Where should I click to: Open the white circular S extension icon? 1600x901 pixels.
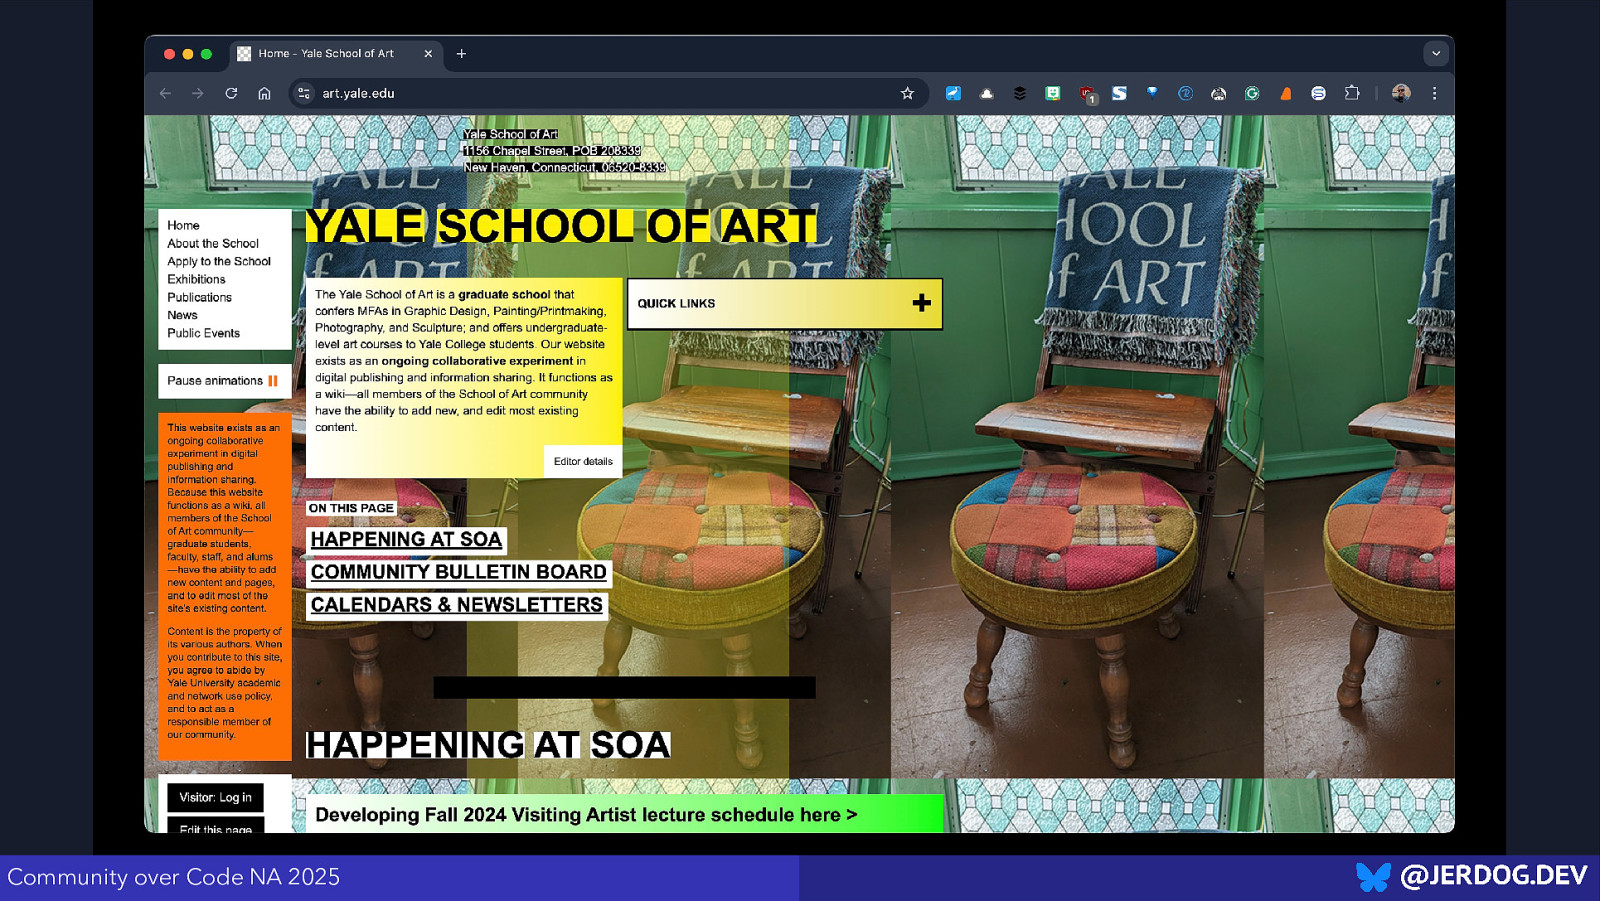(1319, 93)
